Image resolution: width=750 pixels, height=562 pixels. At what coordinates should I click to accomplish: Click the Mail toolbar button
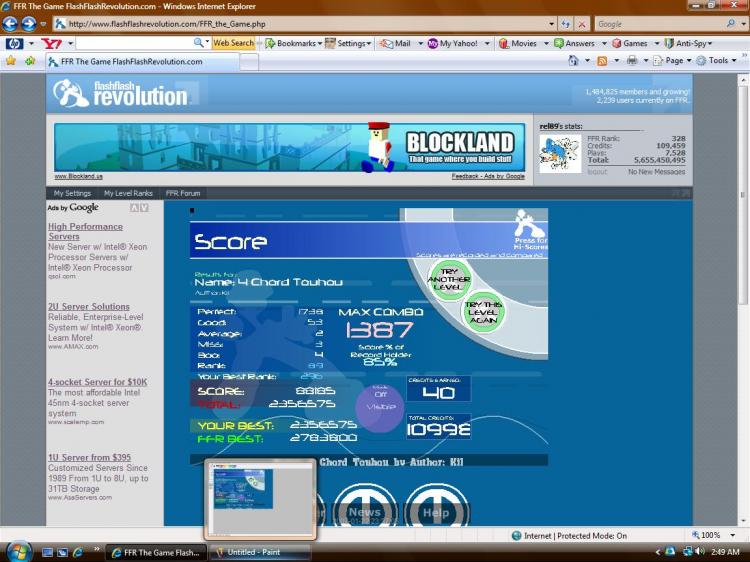[x=396, y=44]
